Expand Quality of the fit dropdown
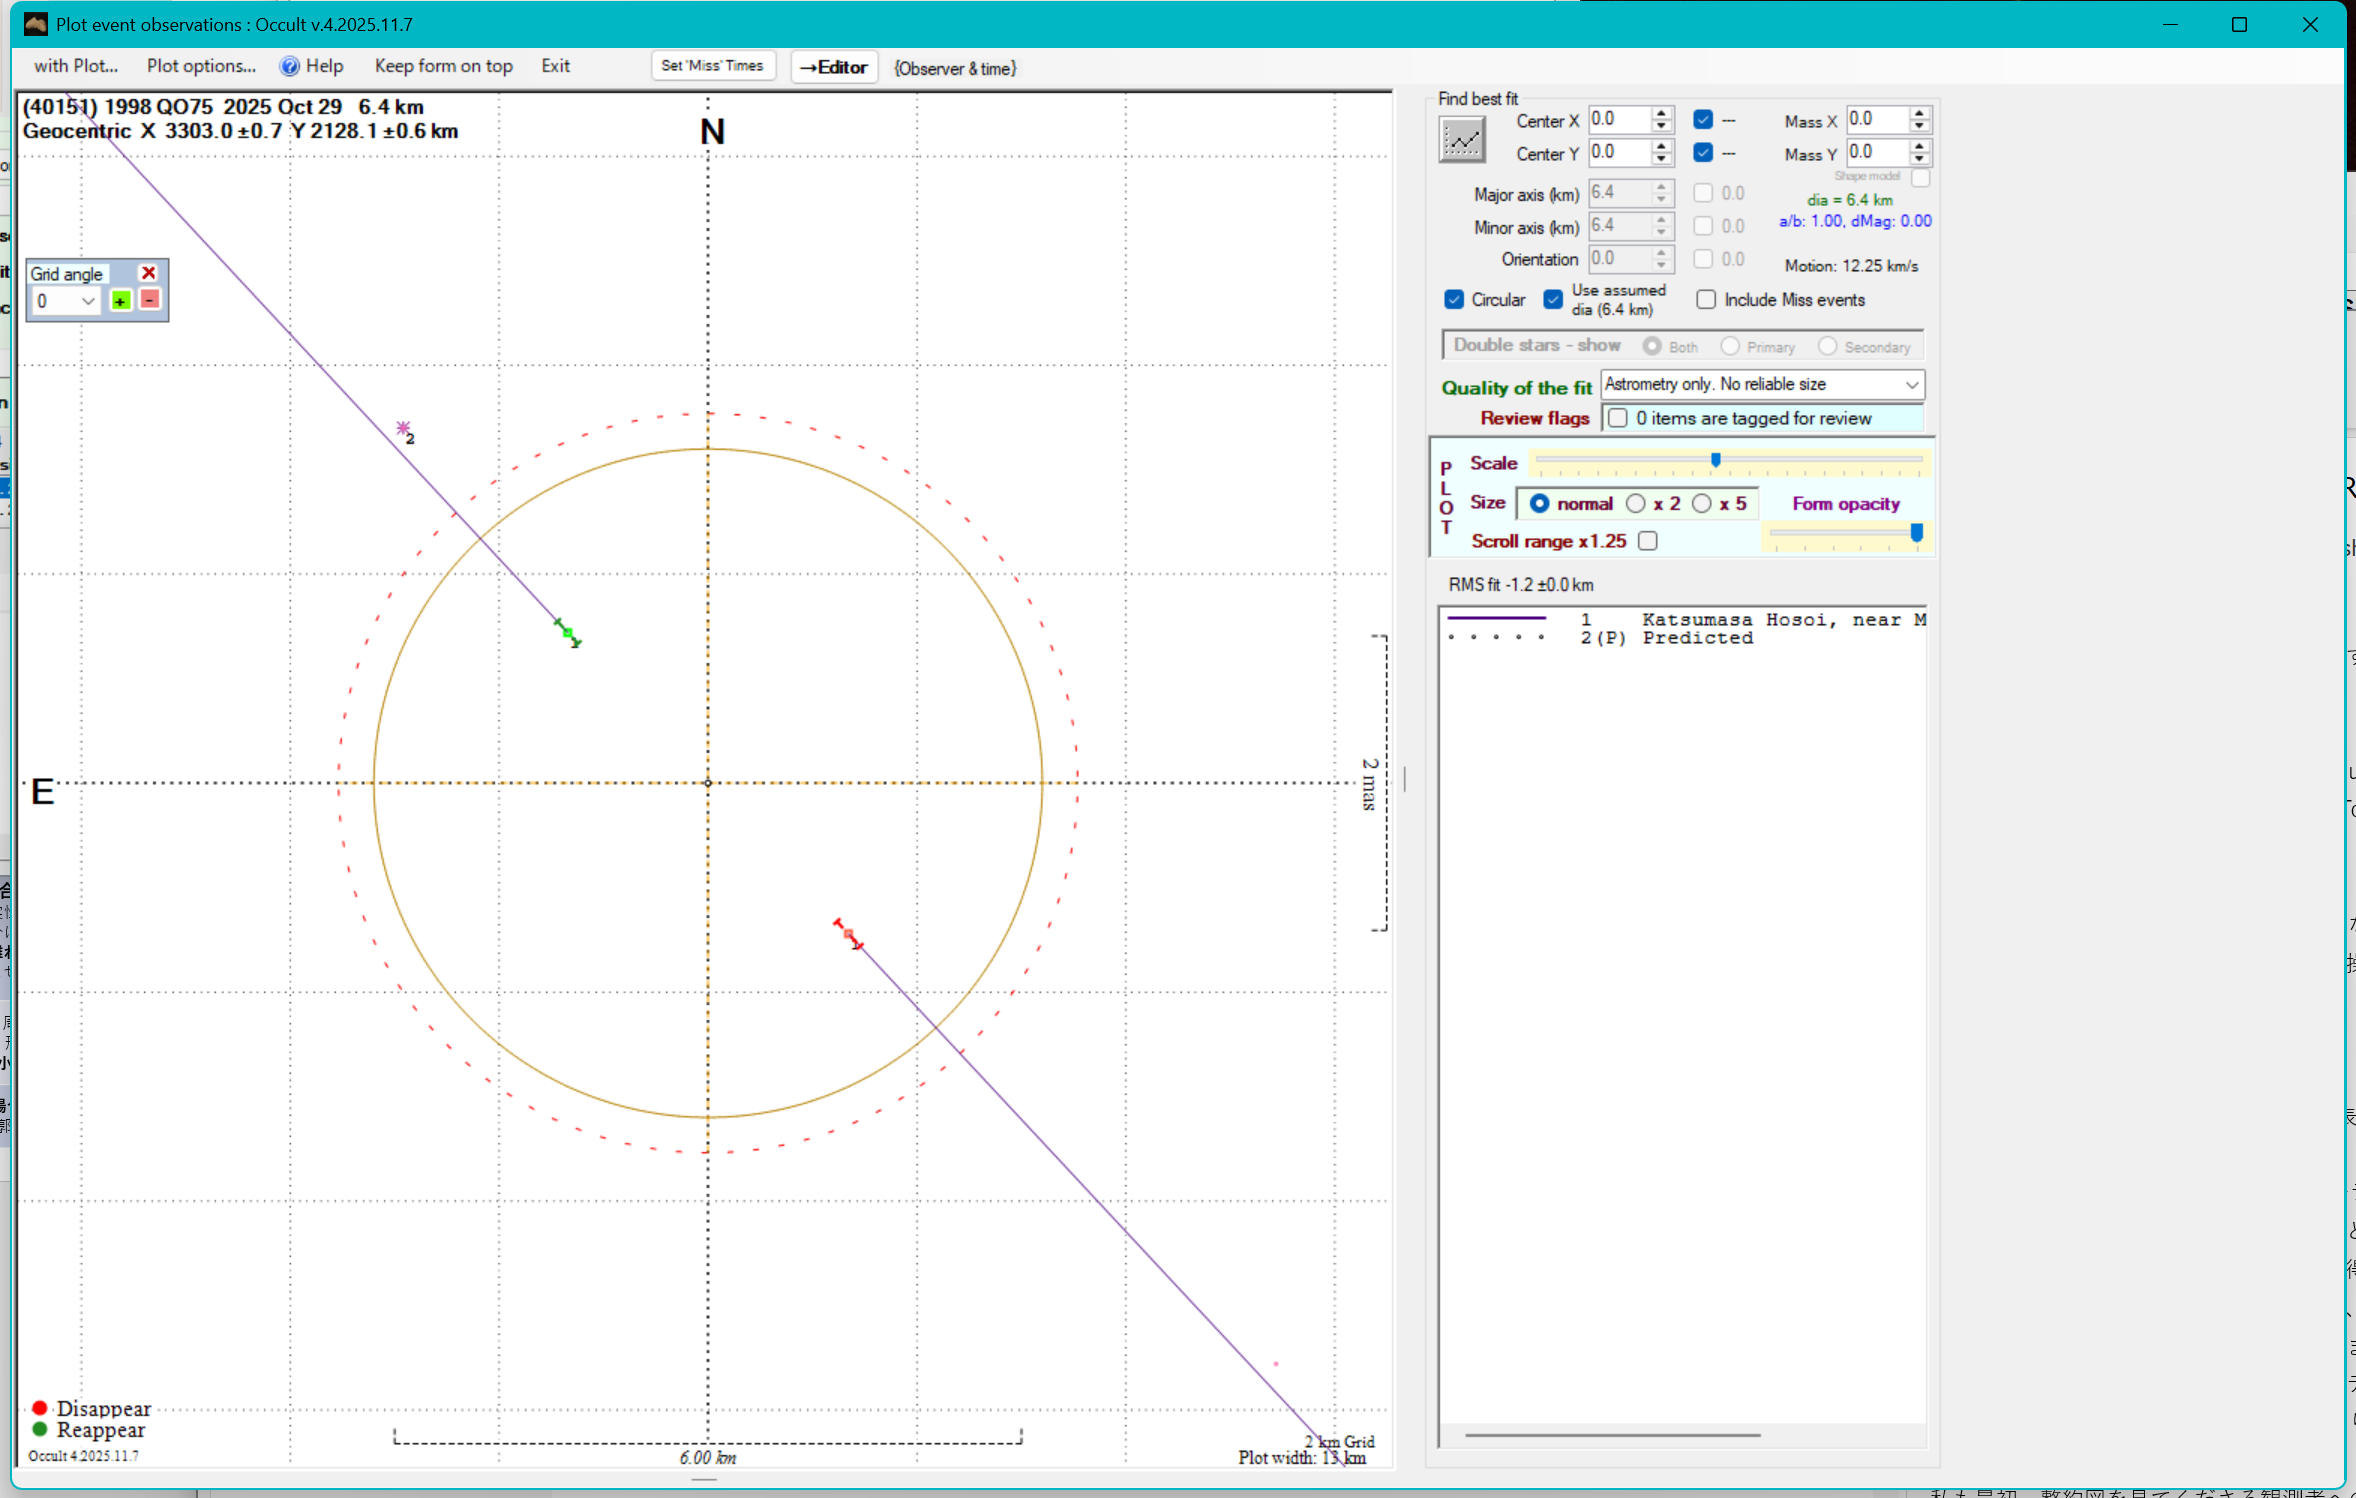Screen dimensions: 2356x1498 [x=1911, y=385]
